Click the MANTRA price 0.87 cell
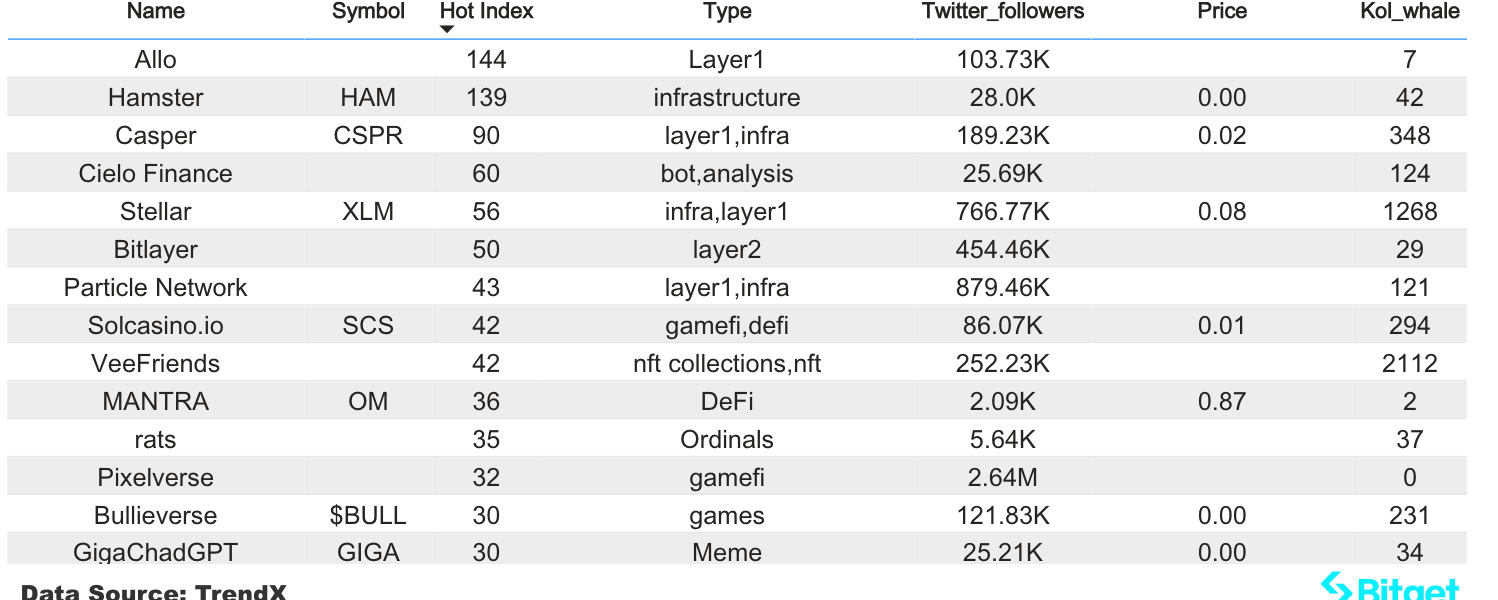The image size is (1498, 600). pos(1222,402)
